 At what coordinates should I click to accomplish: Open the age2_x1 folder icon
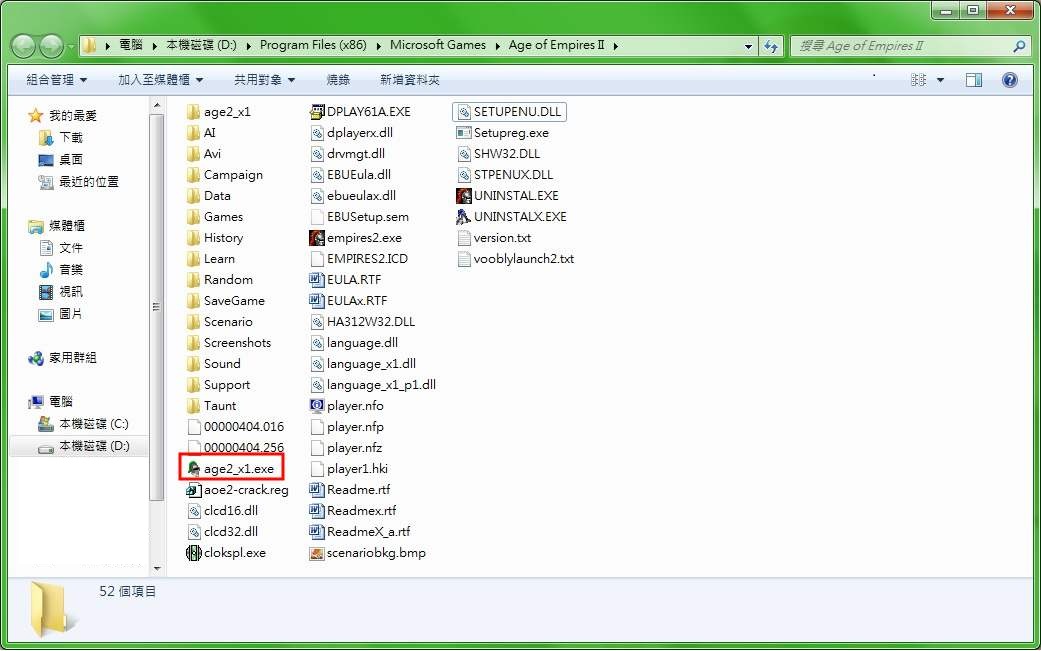(193, 111)
